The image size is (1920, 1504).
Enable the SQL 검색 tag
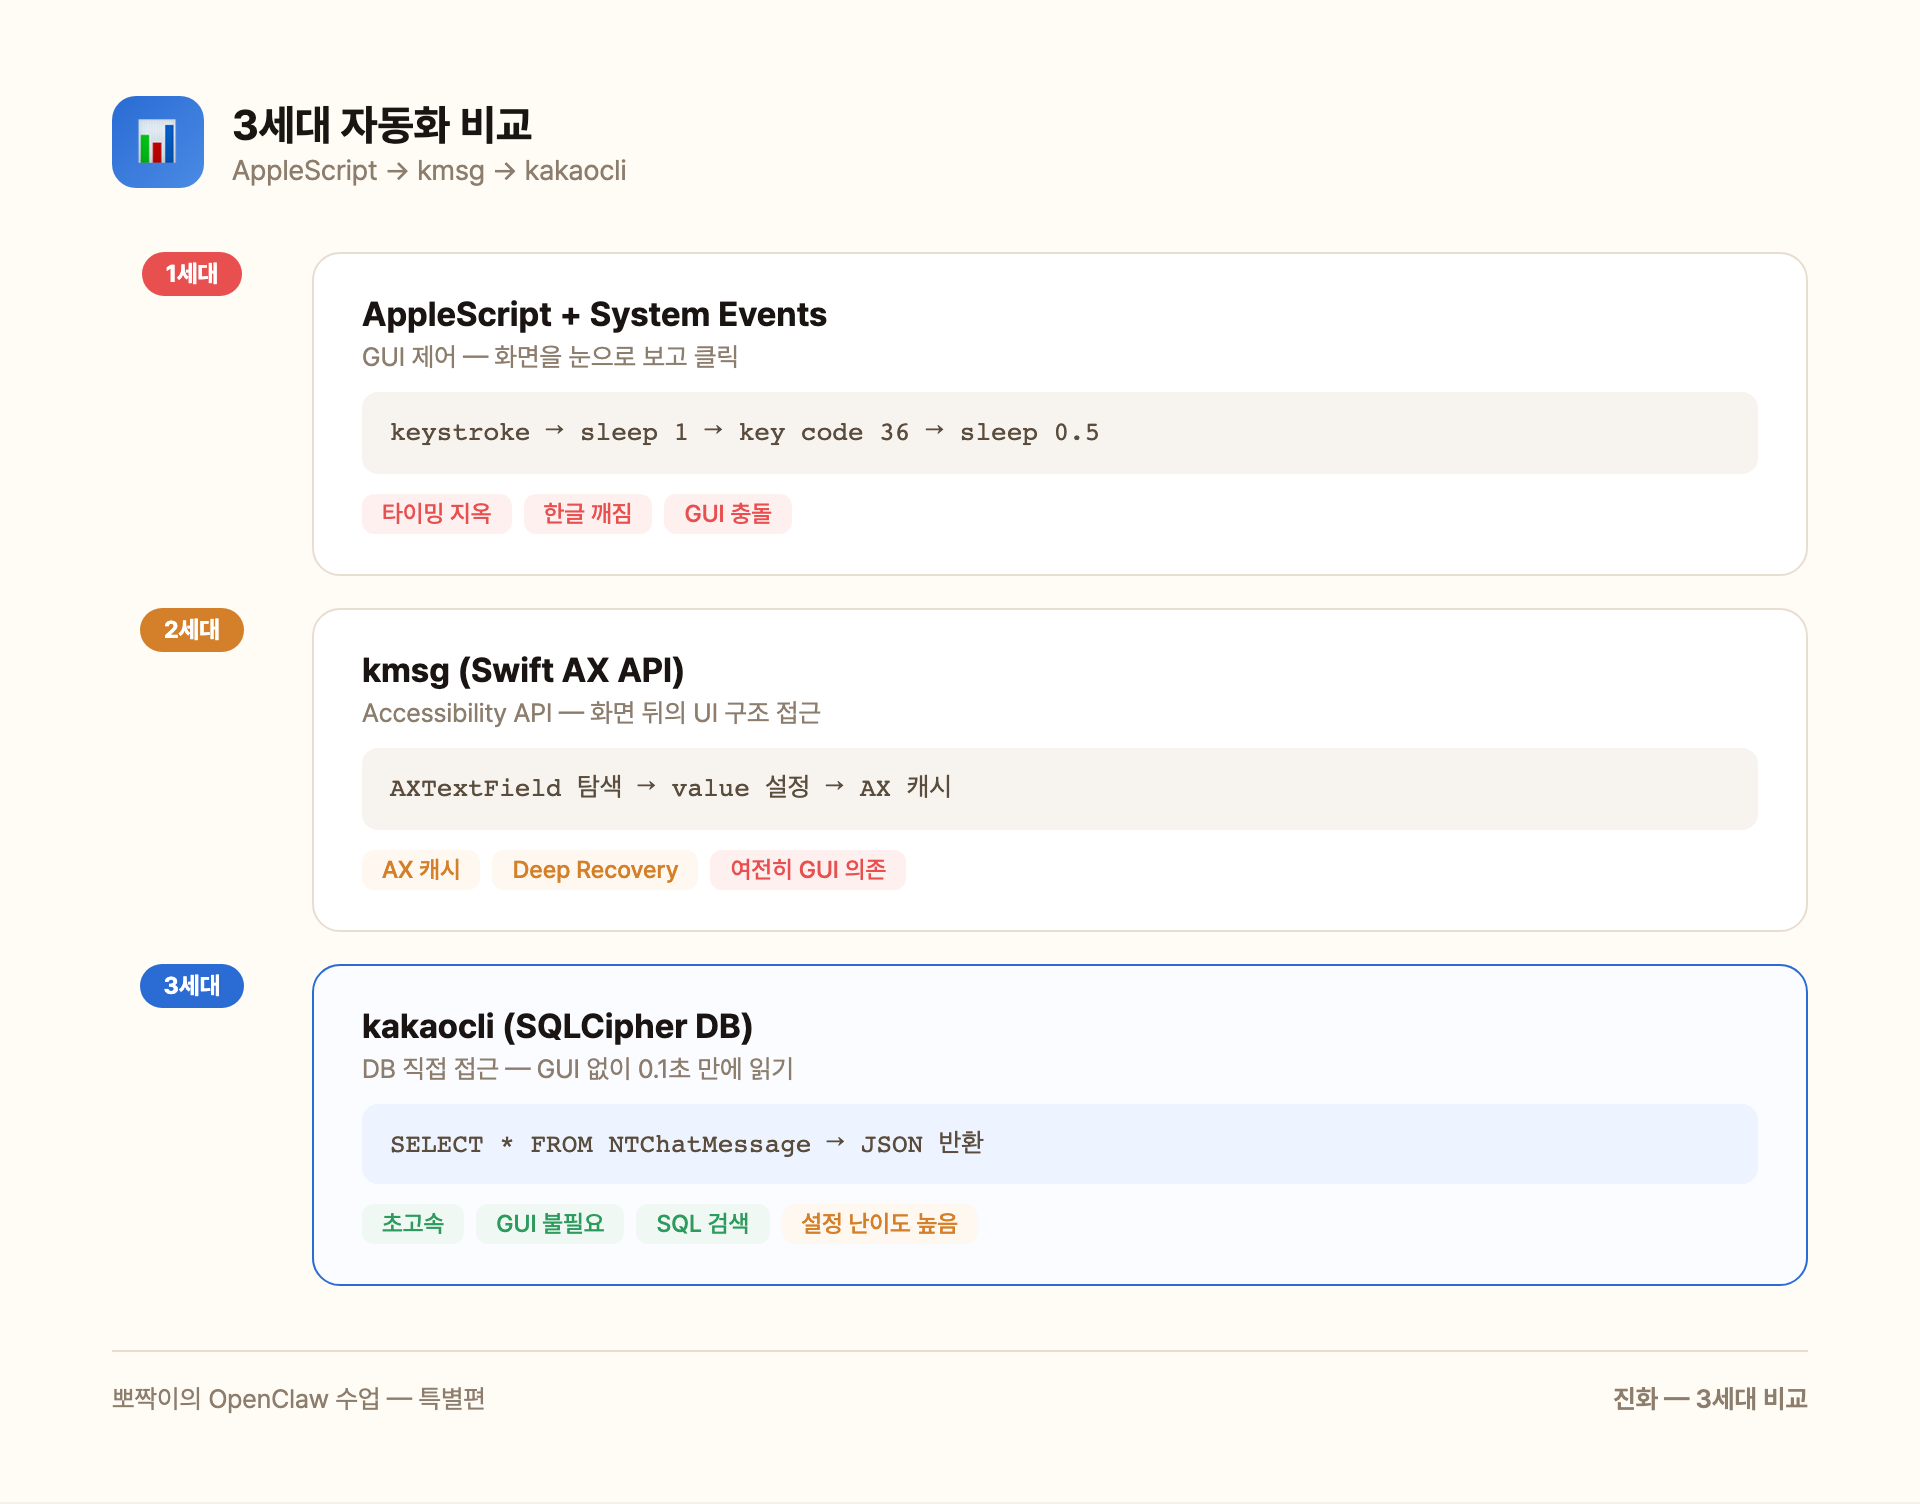(702, 1223)
